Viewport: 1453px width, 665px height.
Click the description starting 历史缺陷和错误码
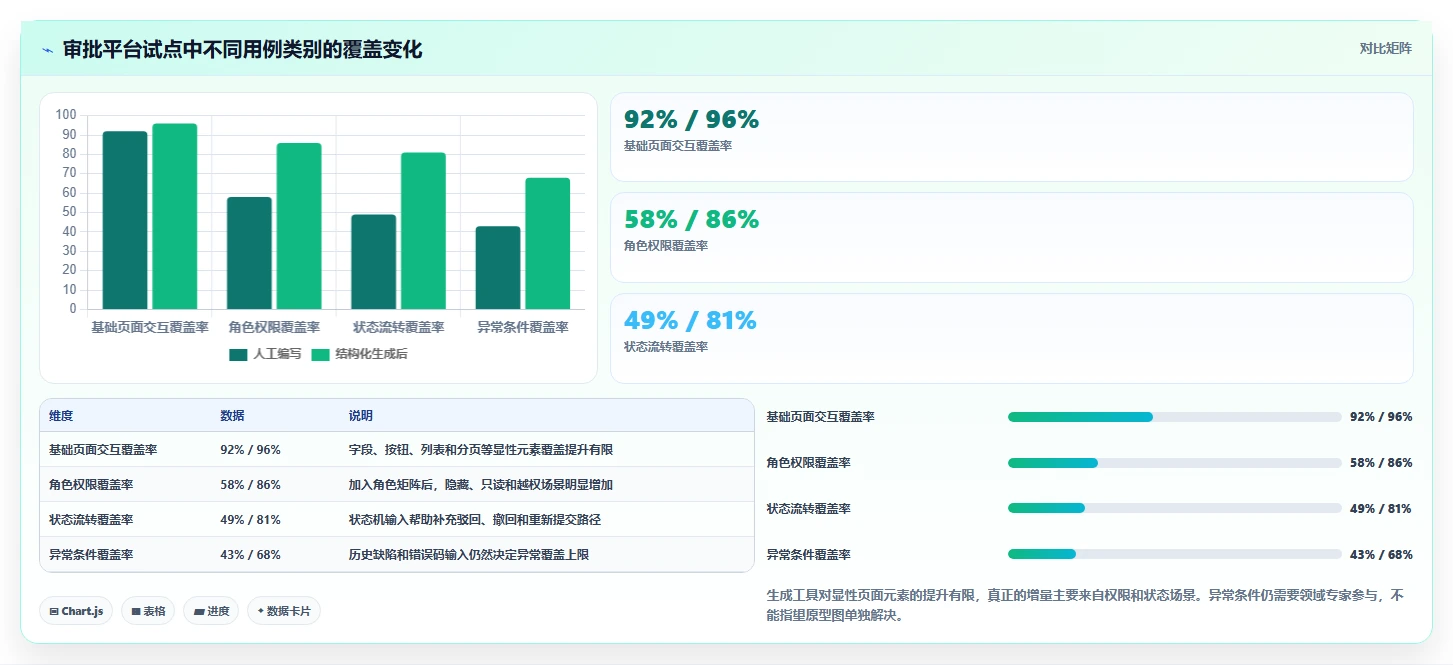(469, 554)
